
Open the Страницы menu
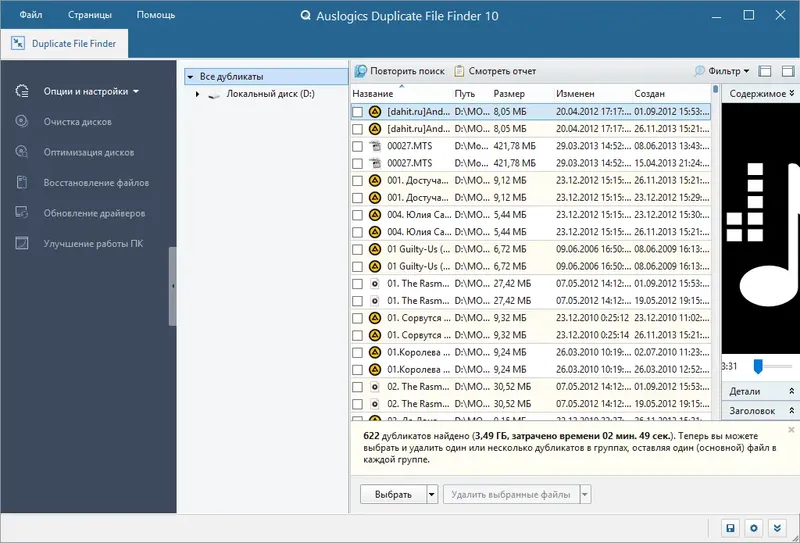click(90, 15)
